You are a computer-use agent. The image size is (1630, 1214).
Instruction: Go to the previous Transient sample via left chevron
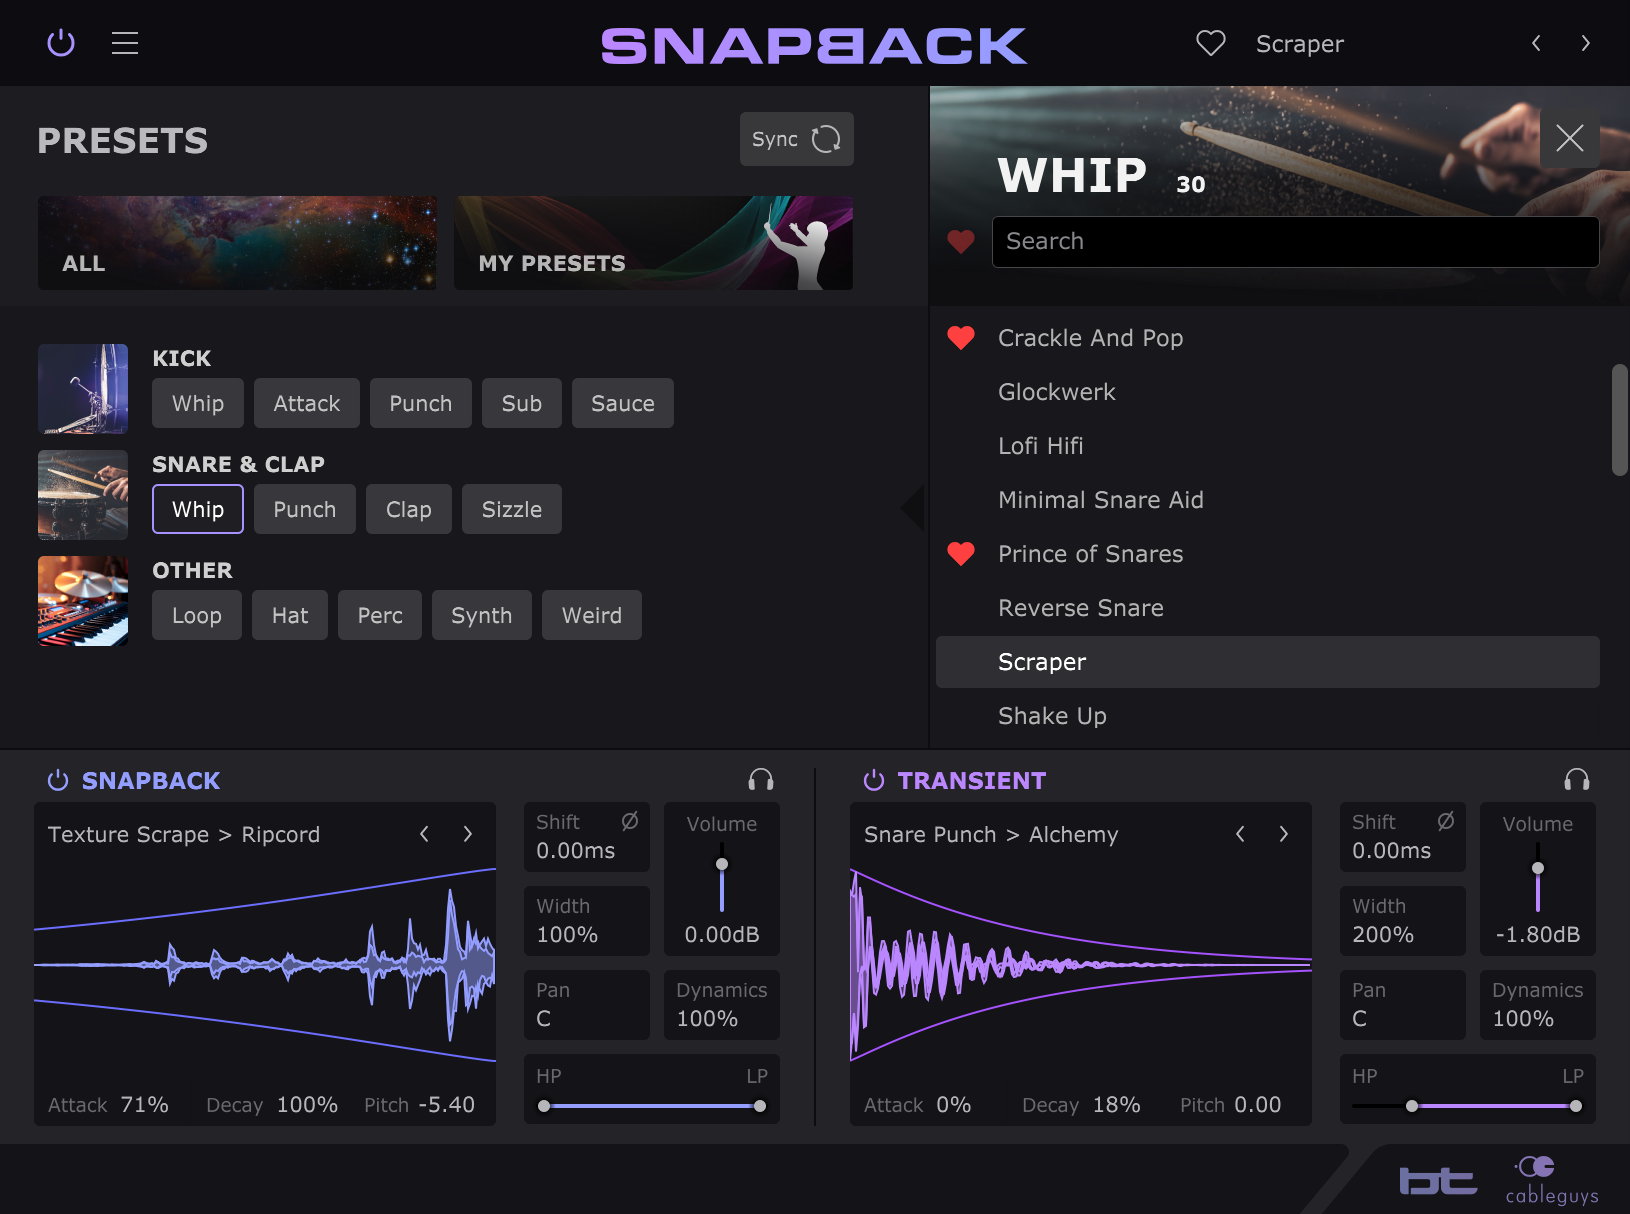click(x=1240, y=833)
